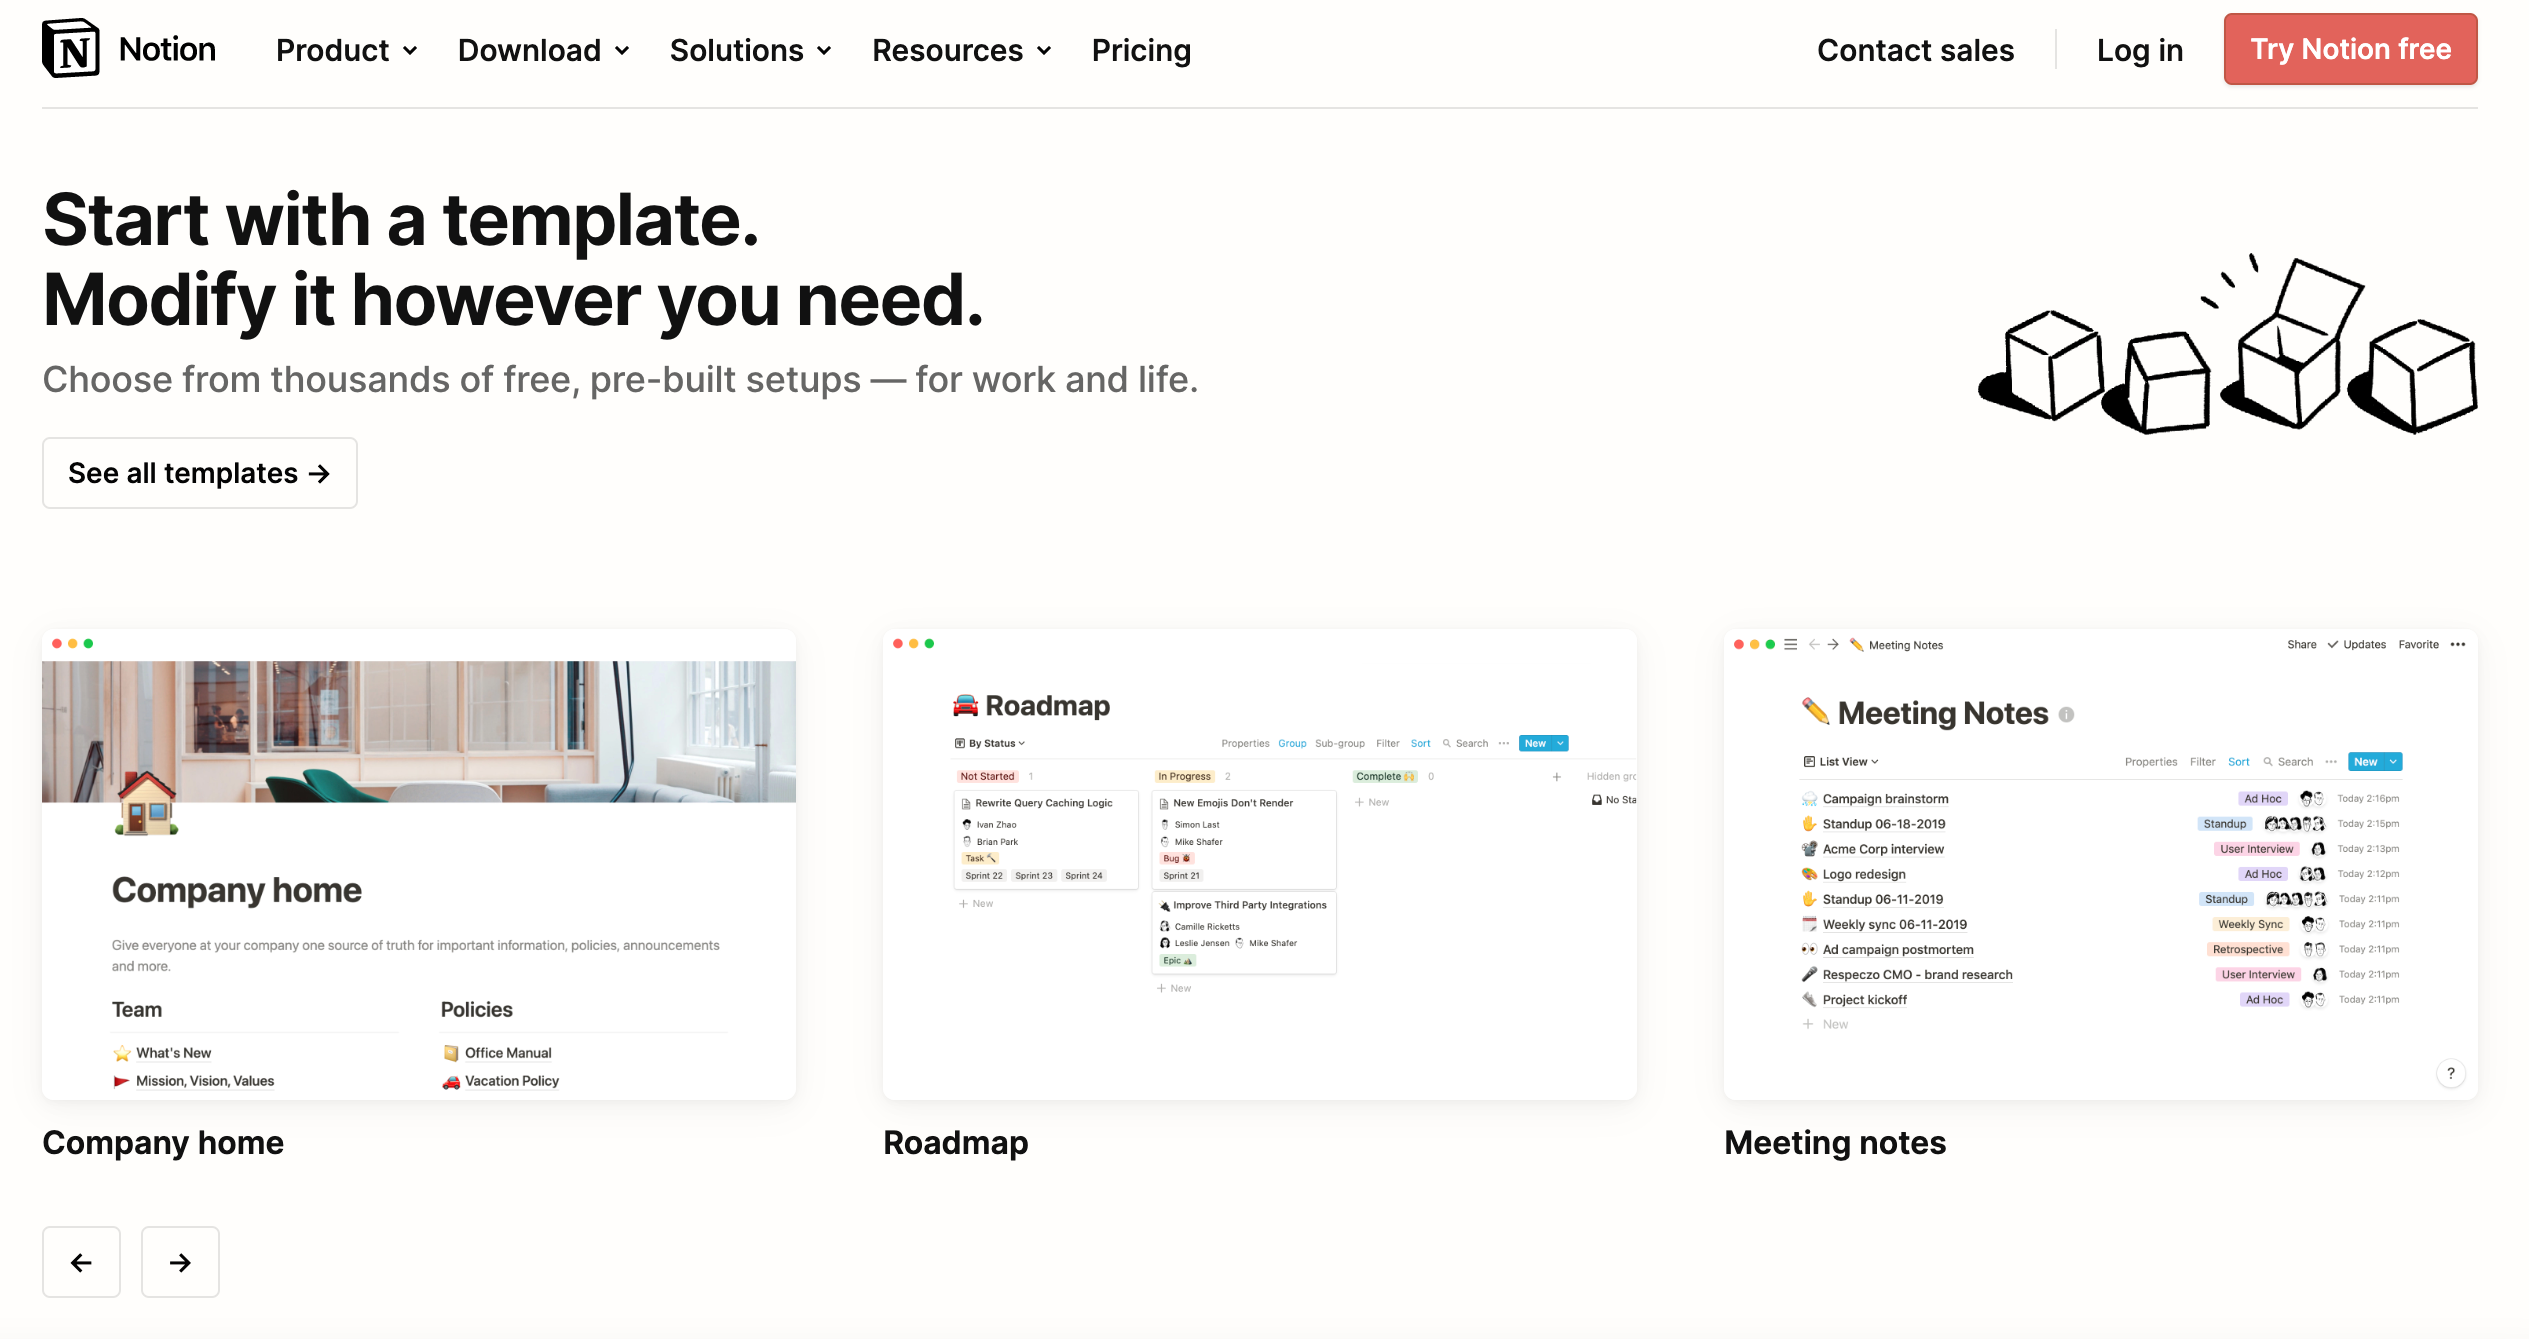Go to the Pricing page
The height and width of the screenshot is (1339, 2529).
pos(1141,50)
